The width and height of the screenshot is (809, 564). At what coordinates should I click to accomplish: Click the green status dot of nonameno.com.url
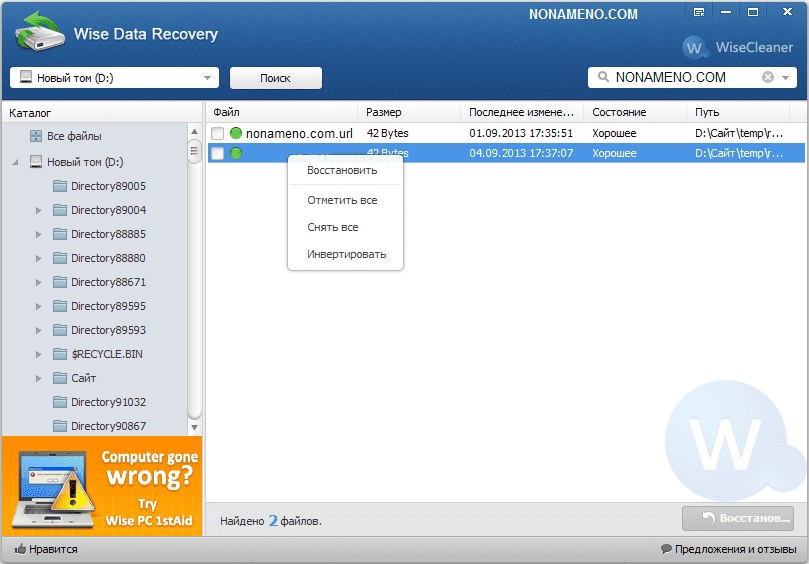236,133
